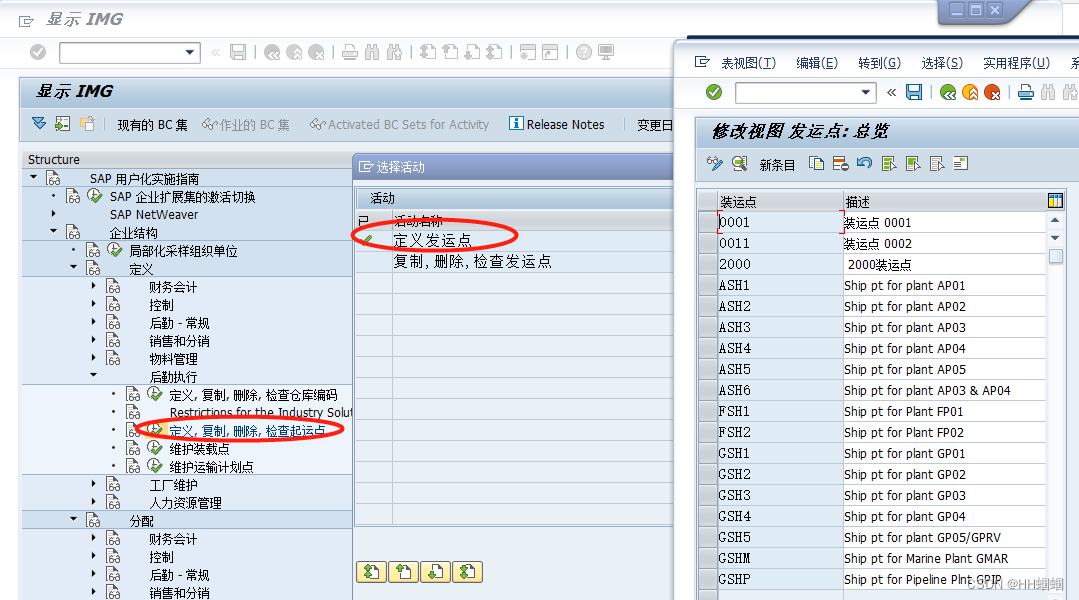Select row marker for 装运点 0001
Screen dimensions: 1079x600
click(707, 222)
